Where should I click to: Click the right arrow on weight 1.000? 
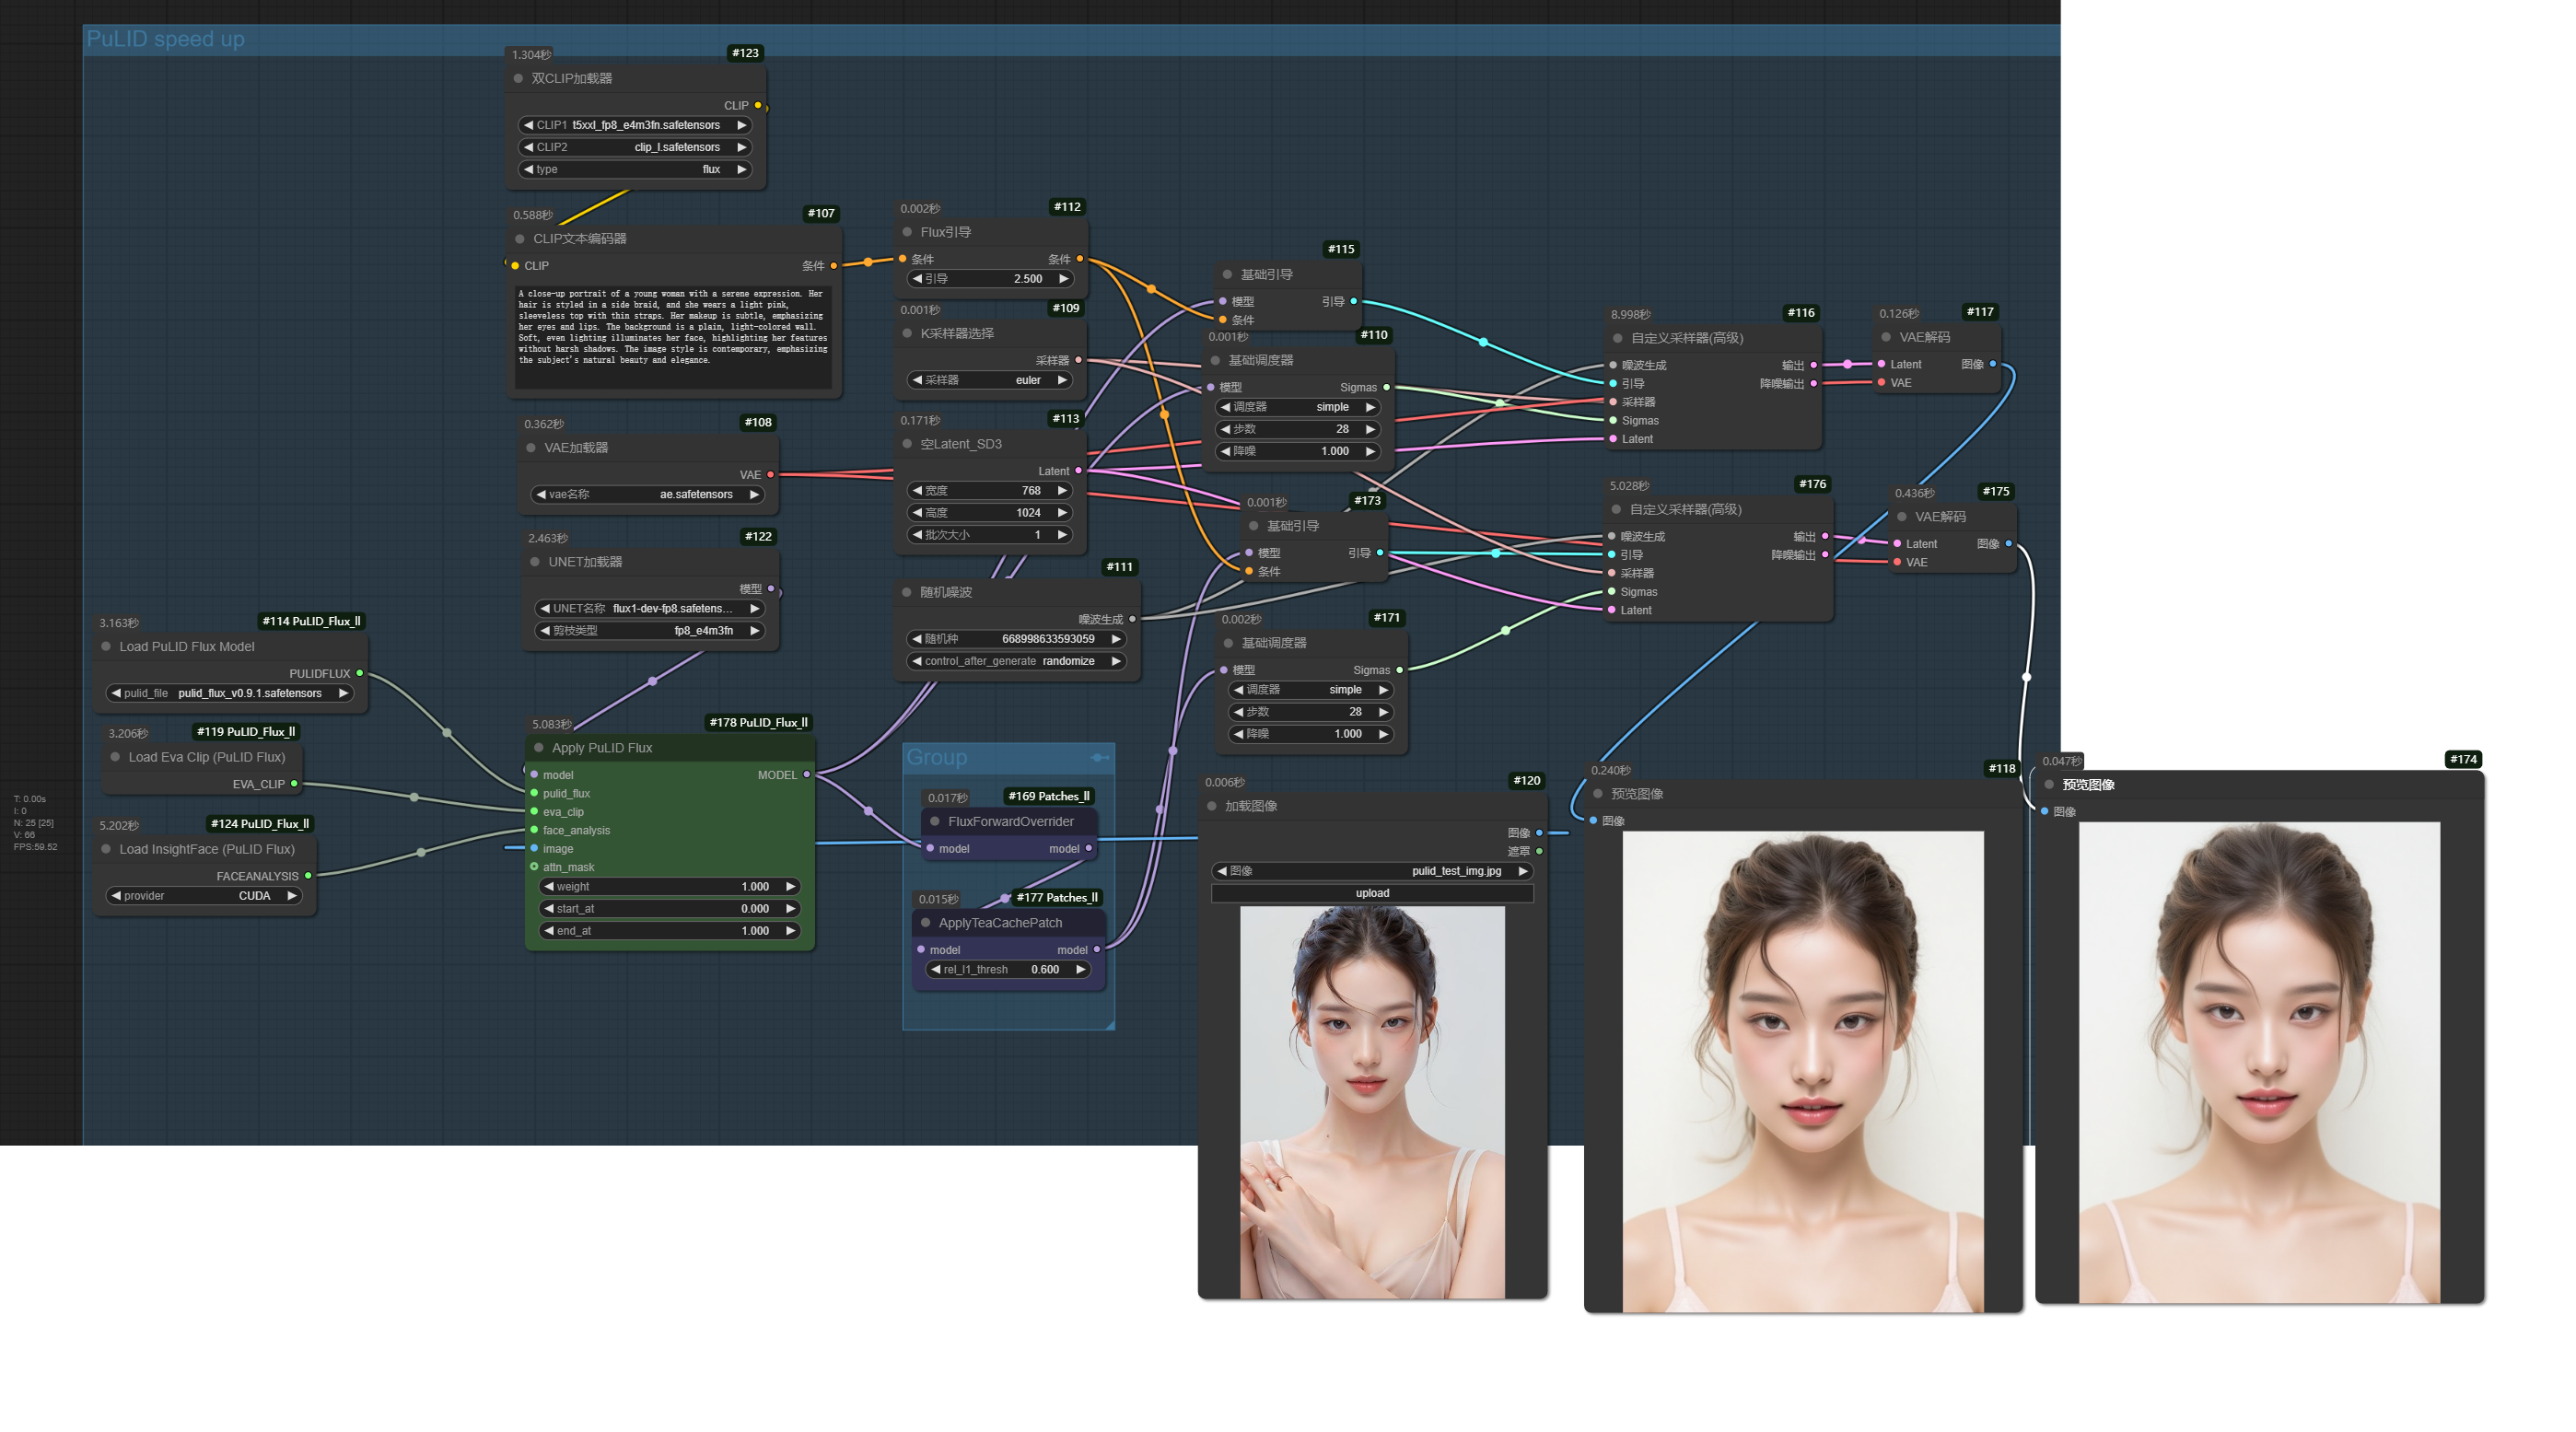[x=790, y=886]
